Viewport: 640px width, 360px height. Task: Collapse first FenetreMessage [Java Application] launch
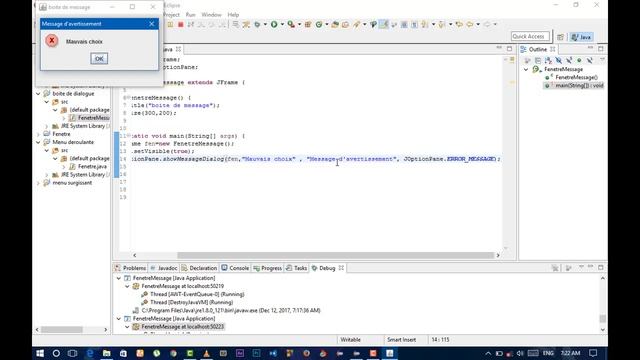[119, 278]
